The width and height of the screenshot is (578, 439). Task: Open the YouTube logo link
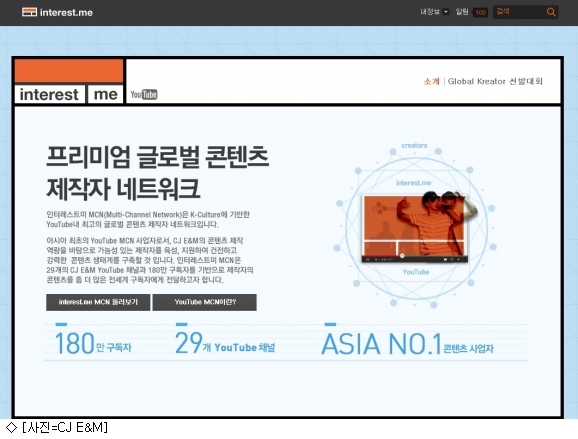pyautogui.click(x=144, y=95)
